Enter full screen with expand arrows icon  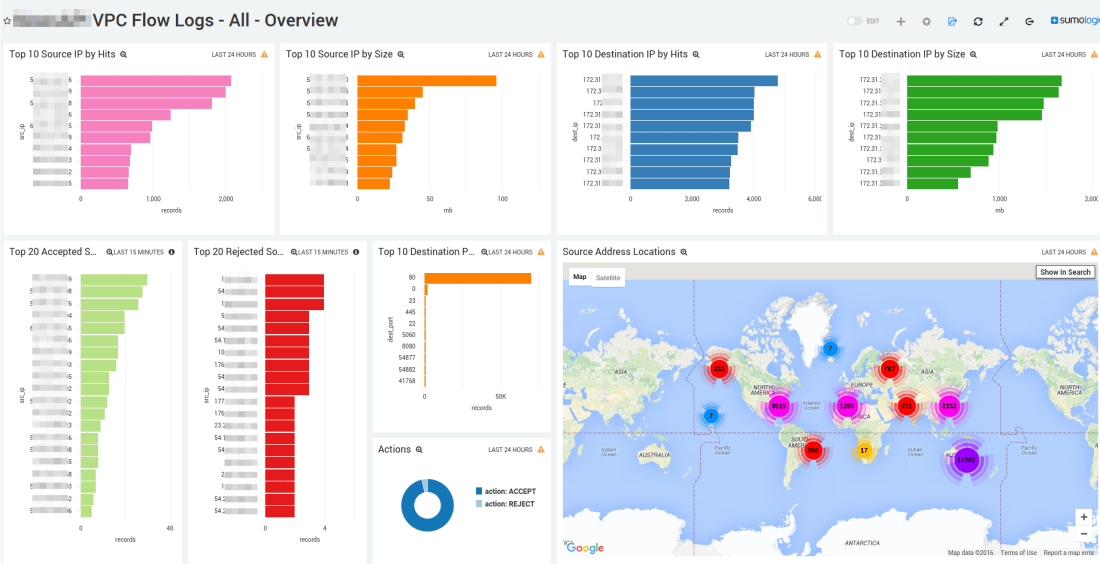tap(1004, 21)
